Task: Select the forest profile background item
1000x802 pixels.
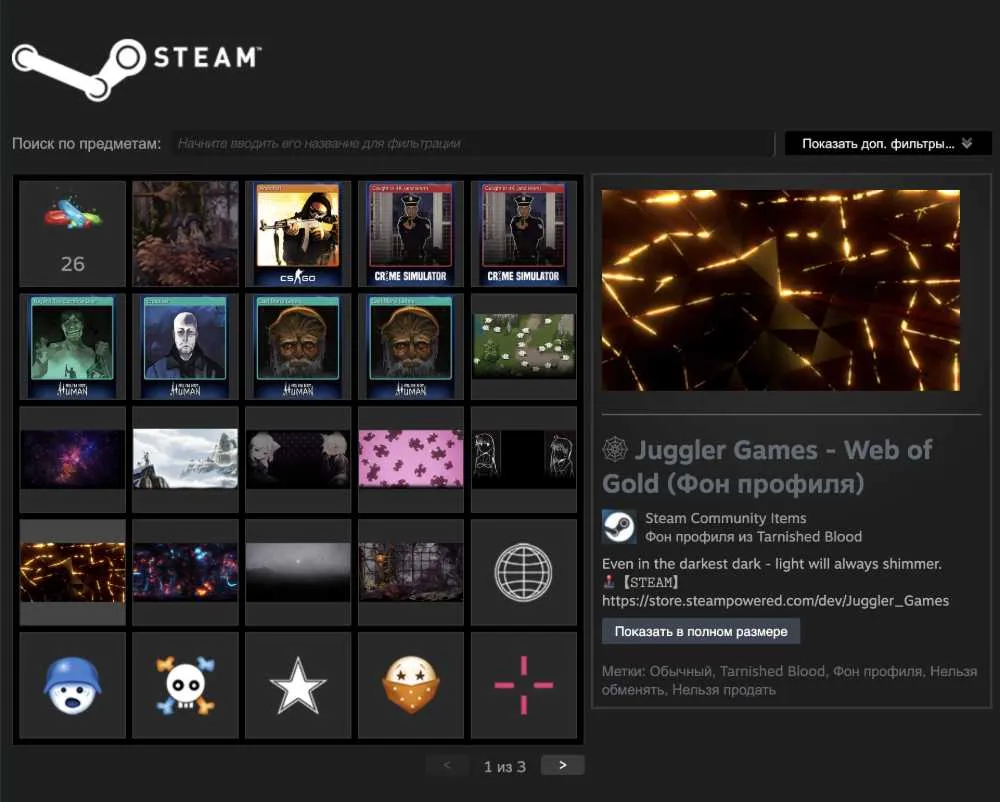Action: tap(185, 233)
